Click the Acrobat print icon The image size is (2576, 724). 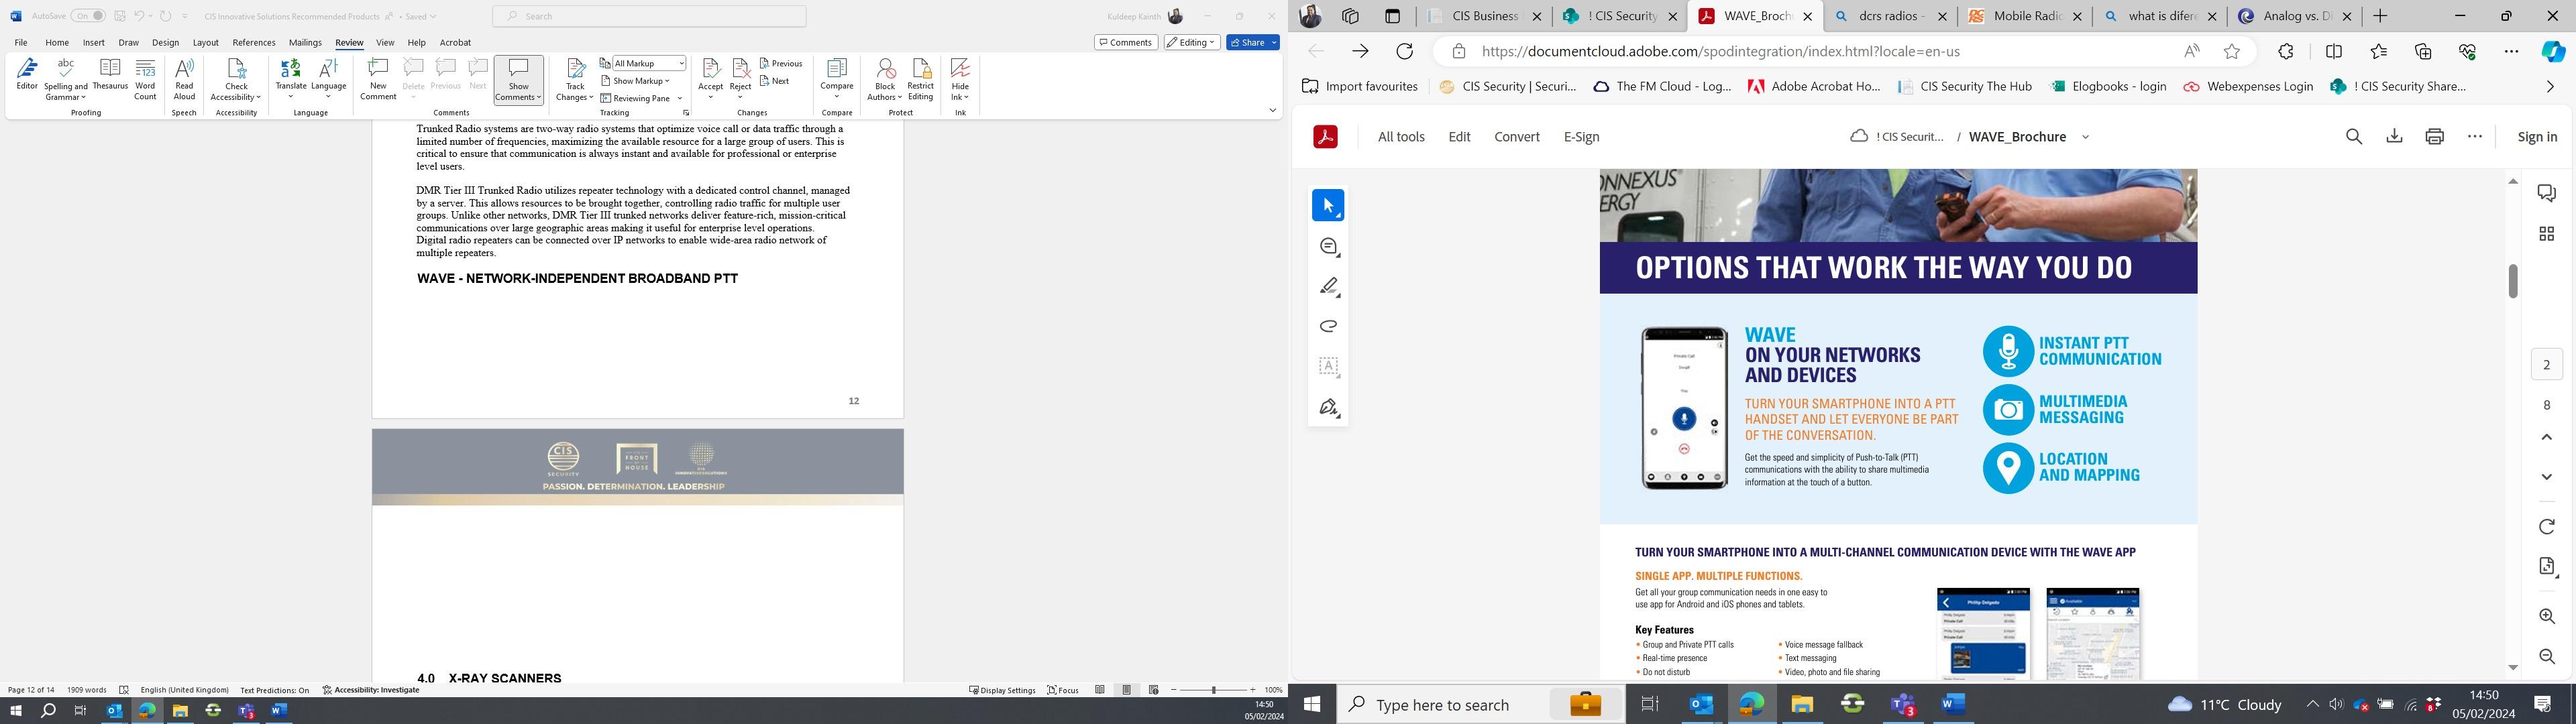pos(2434,137)
